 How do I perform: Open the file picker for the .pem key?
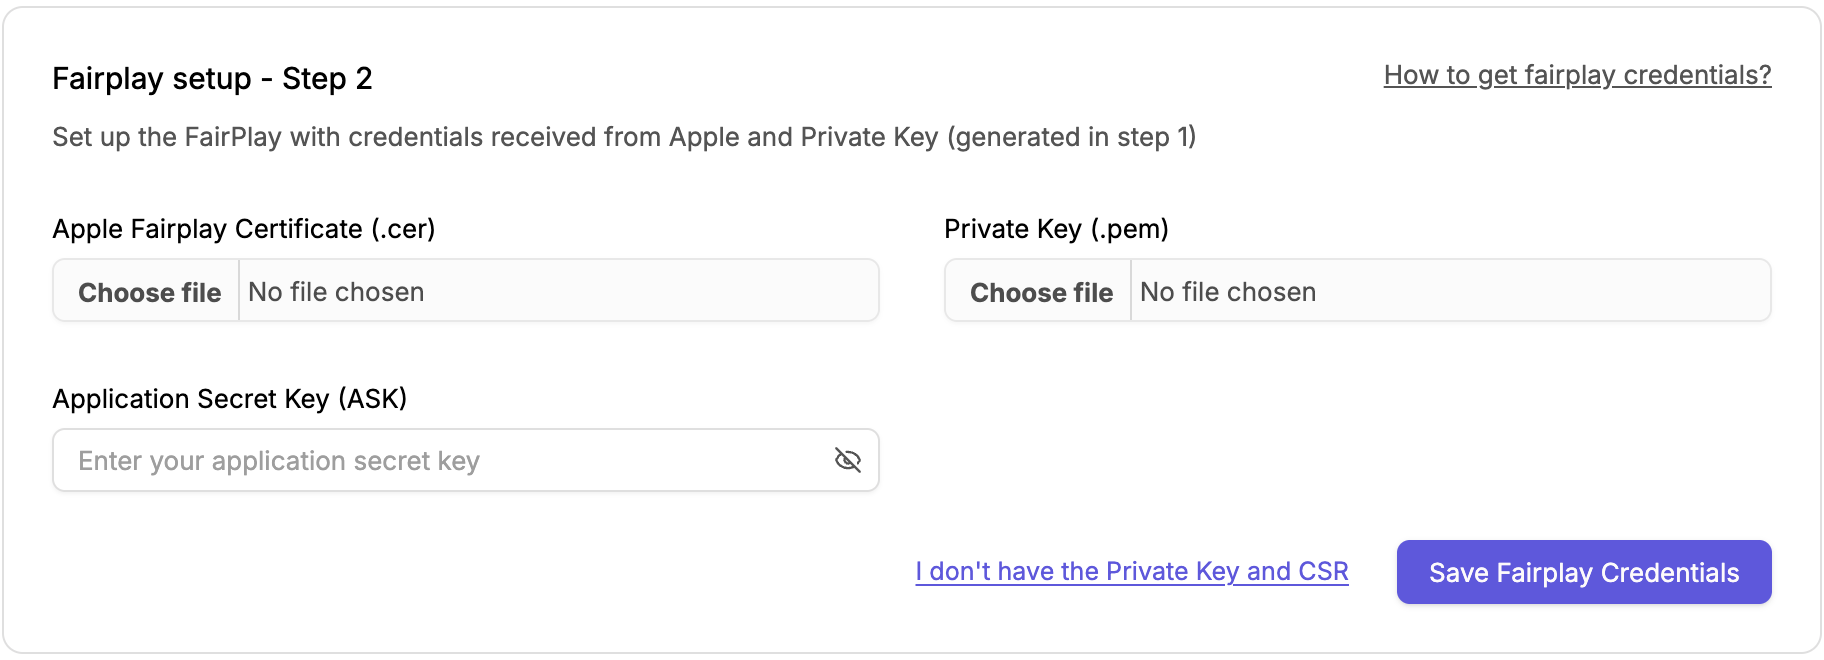click(1041, 292)
